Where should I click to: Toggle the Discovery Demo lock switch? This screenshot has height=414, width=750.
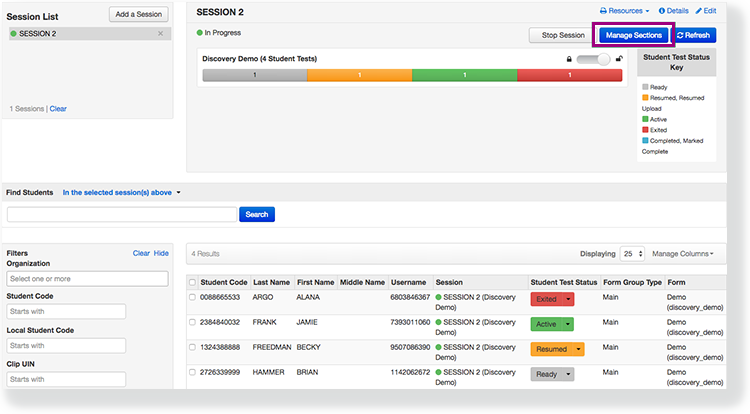coord(593,59)
